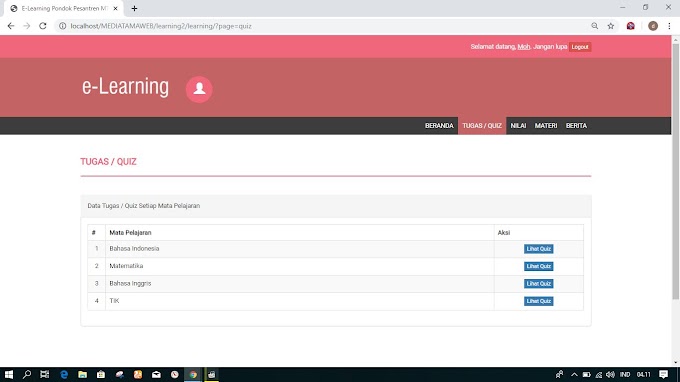
Task: Open the BERITA menu
Action: (x=576, y=126)
